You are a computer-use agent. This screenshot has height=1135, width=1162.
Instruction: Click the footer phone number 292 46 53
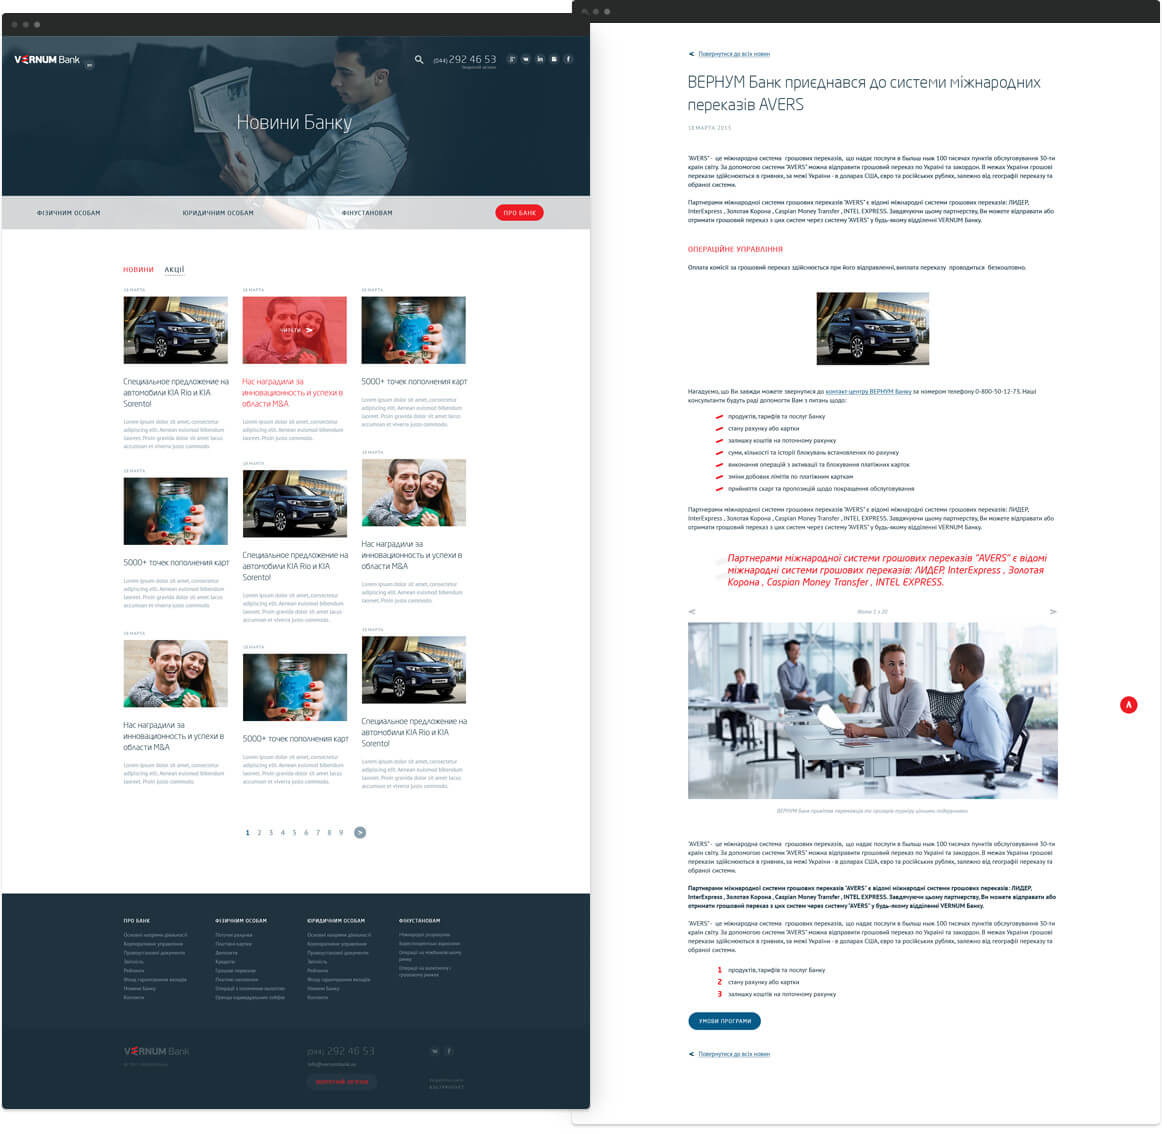pos(341,1051)
